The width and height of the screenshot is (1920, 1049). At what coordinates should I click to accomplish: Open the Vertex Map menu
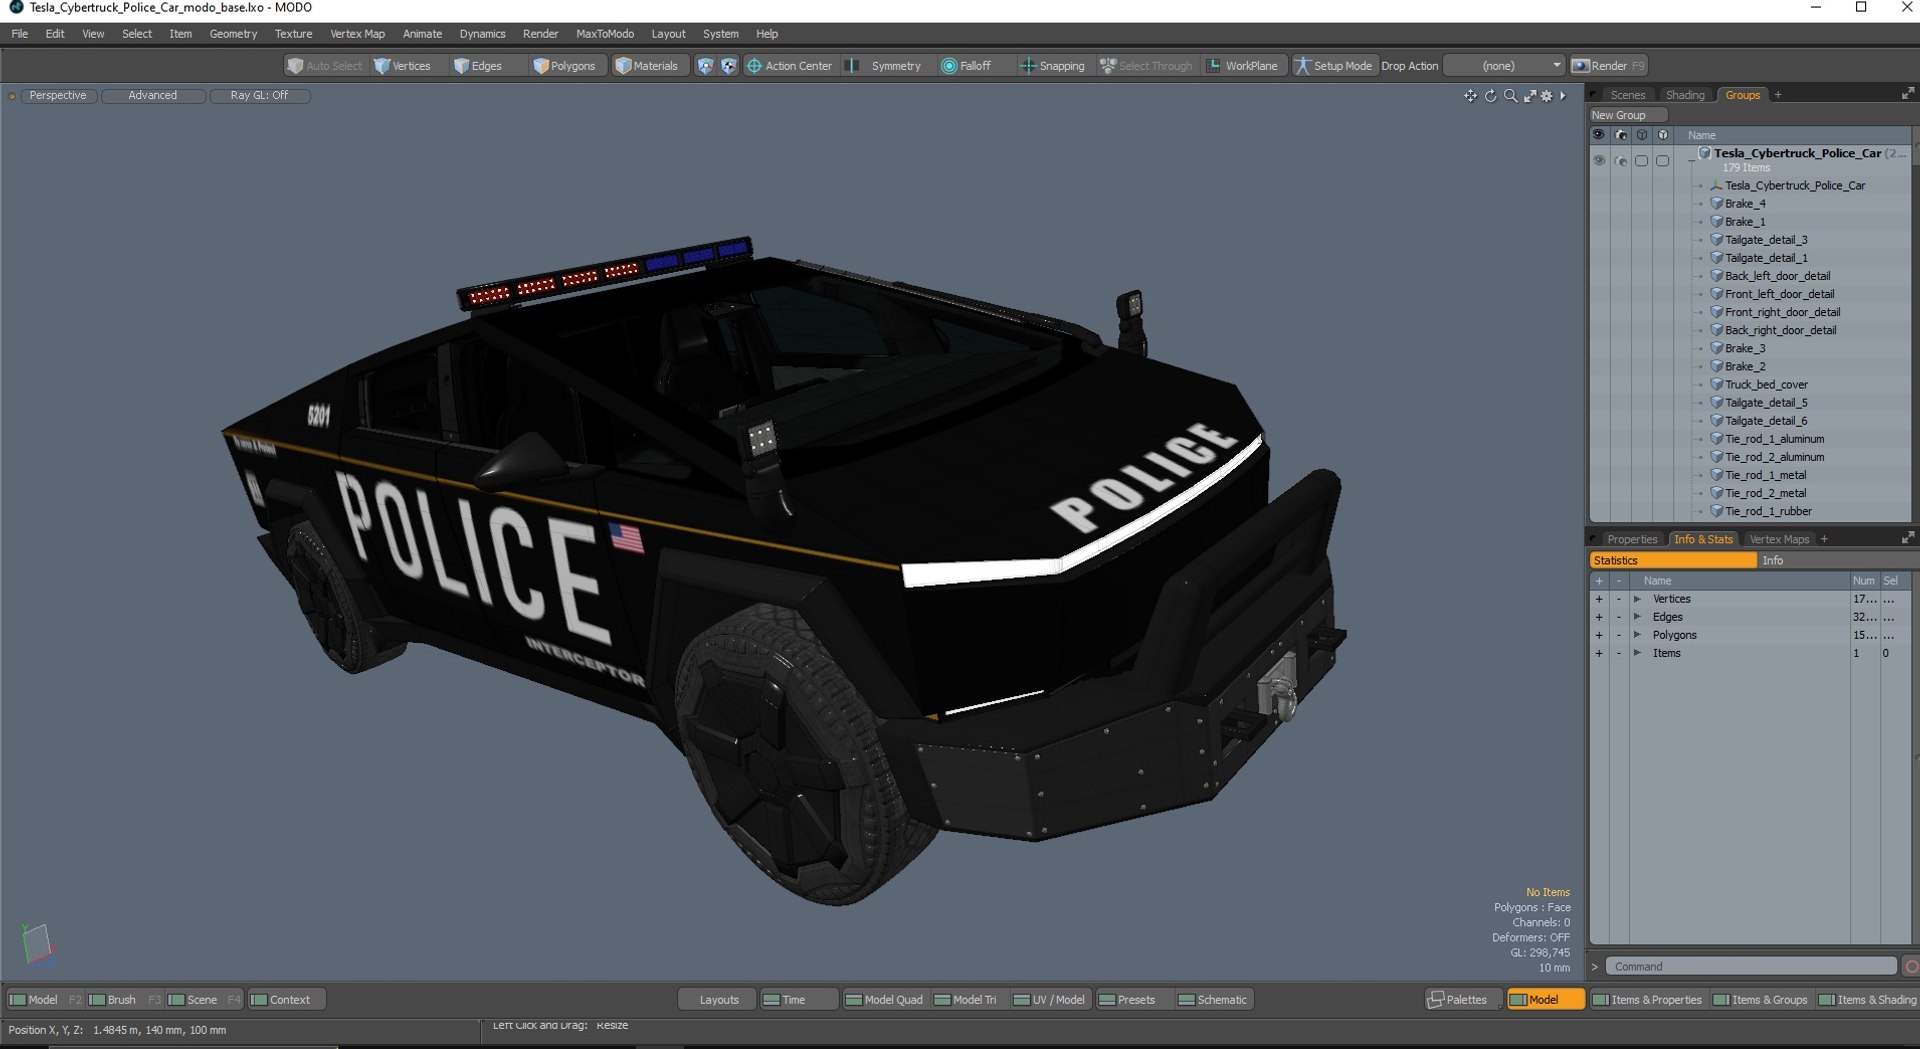357,34
